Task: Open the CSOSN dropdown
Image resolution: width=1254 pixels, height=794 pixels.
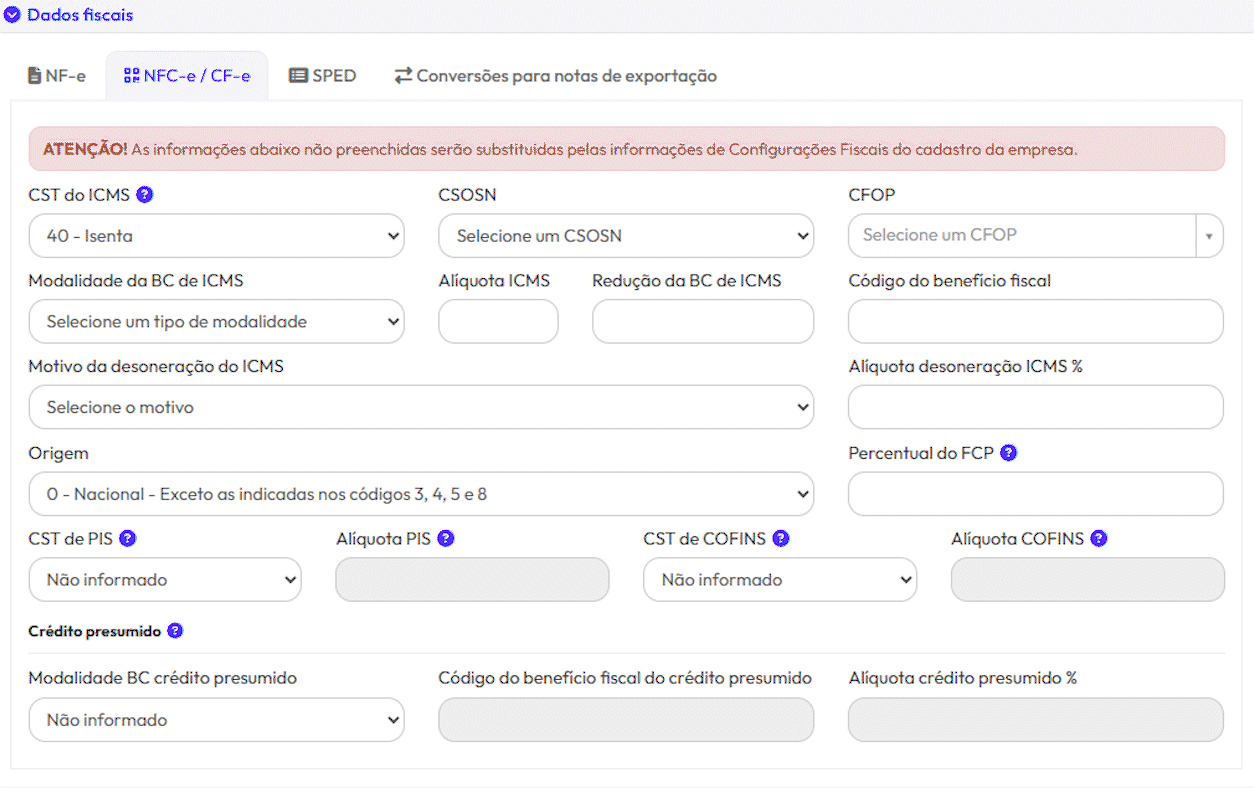Action: coord(626,237)
